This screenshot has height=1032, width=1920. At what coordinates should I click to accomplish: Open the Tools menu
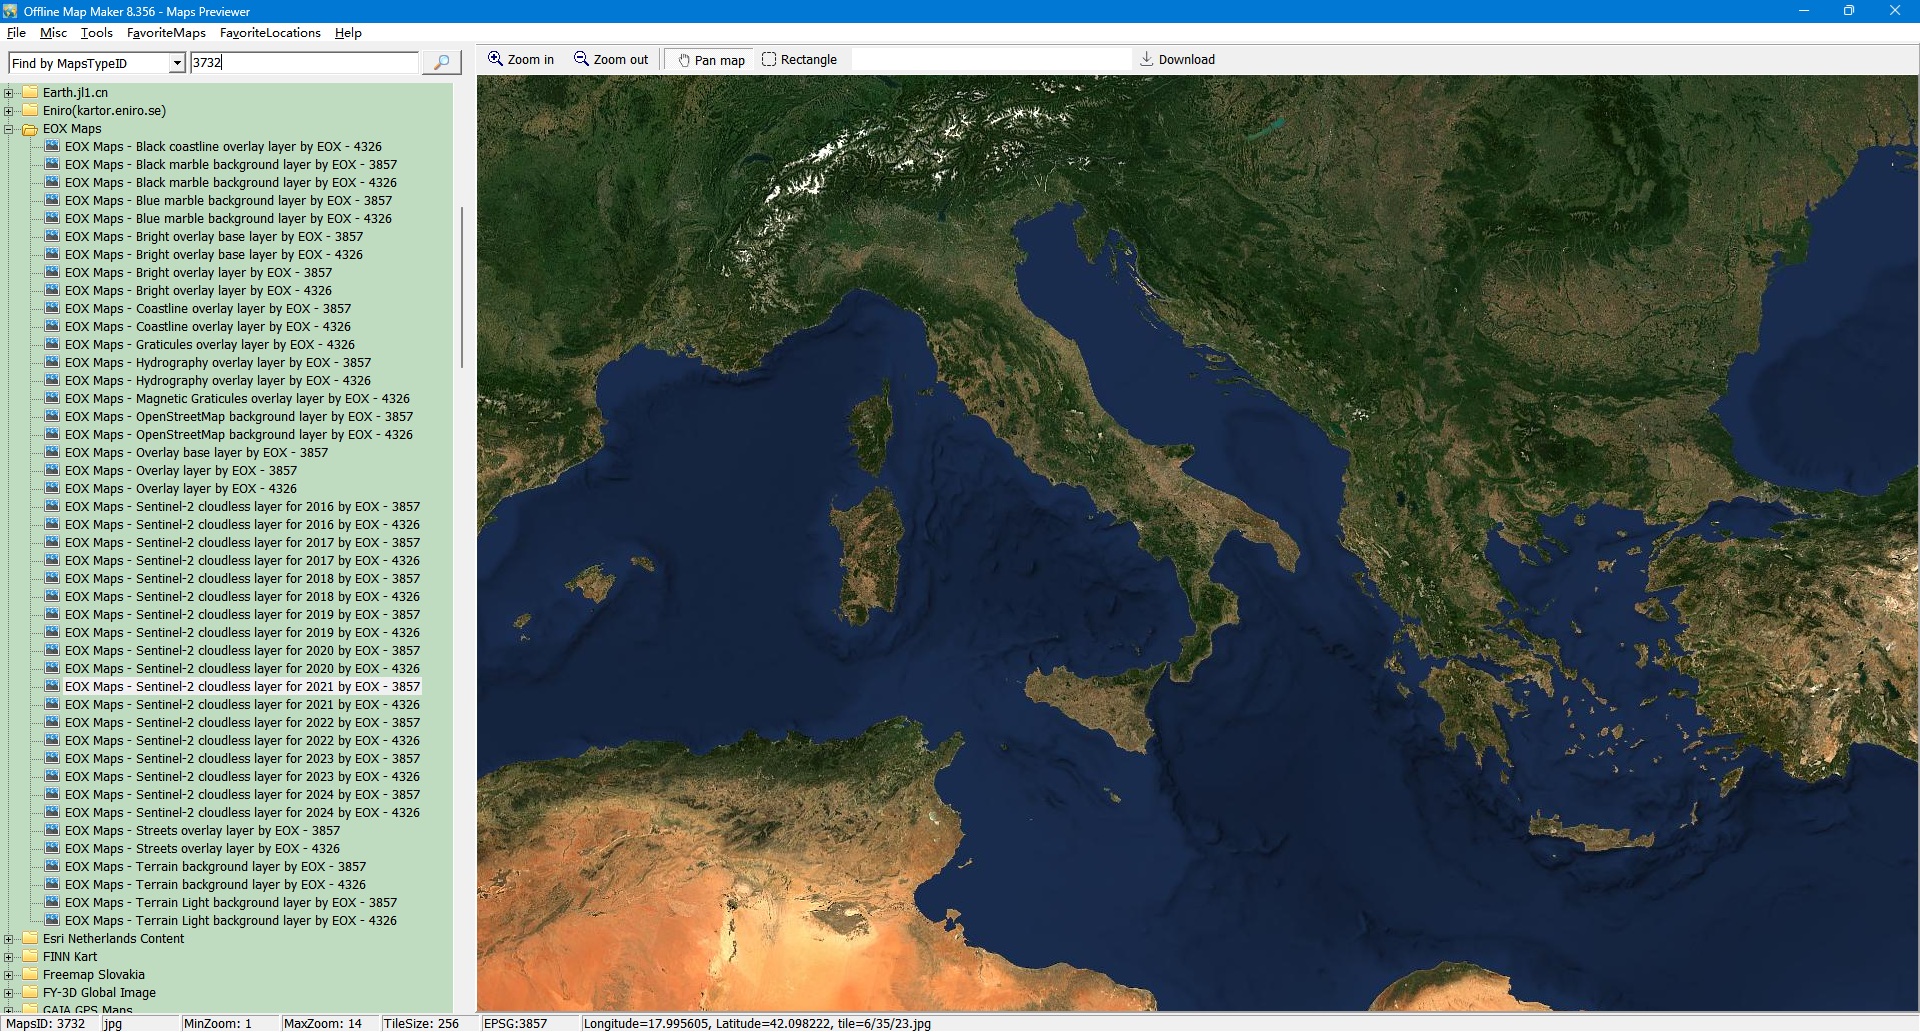[x=96, y=33]
